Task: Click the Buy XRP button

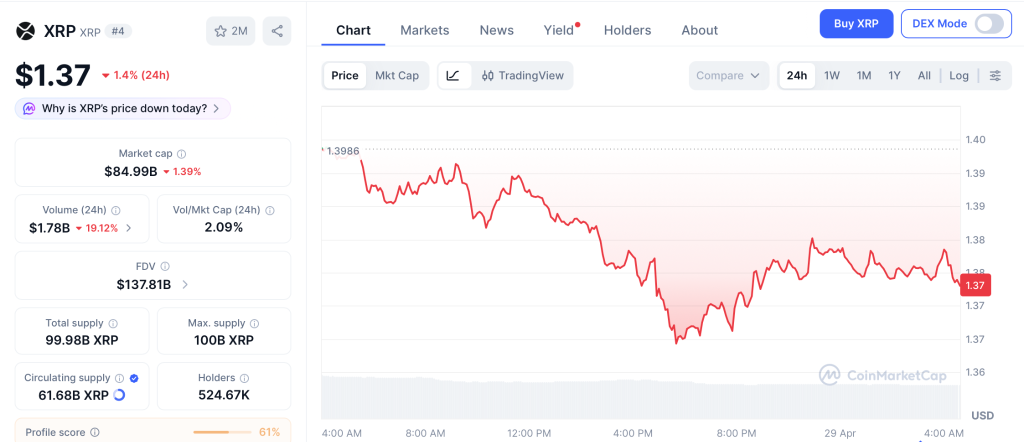Action: click(x=856, y=23)
